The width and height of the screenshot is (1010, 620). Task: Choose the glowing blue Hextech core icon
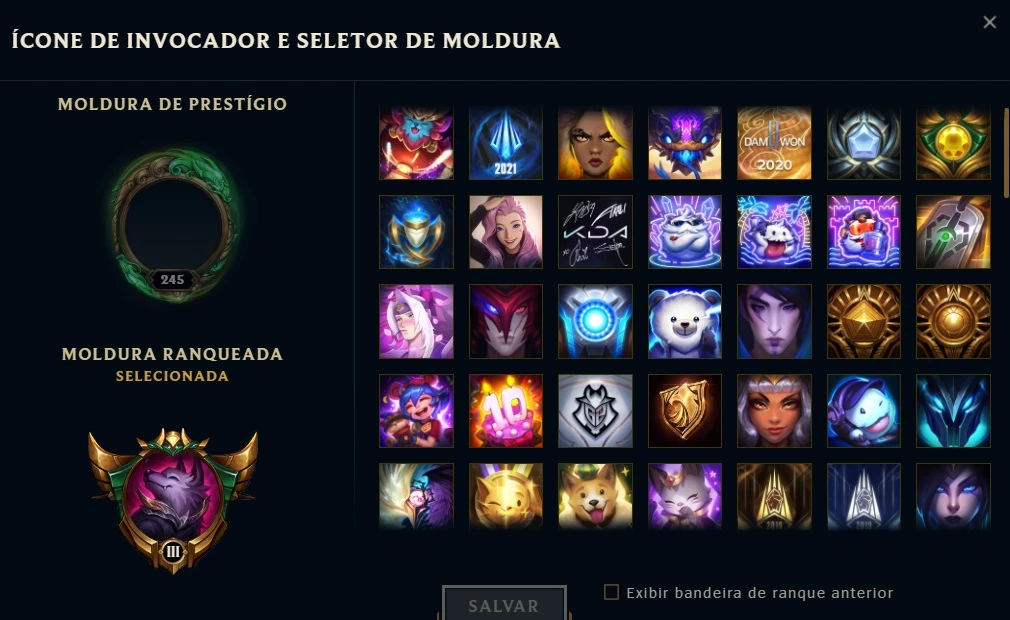point(595,321)
